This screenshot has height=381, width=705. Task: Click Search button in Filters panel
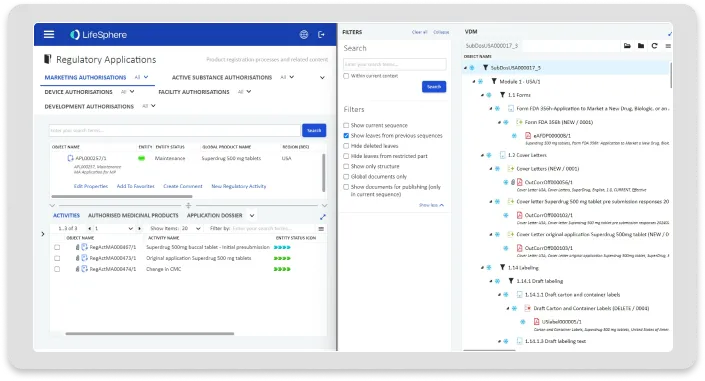point(434,86)
